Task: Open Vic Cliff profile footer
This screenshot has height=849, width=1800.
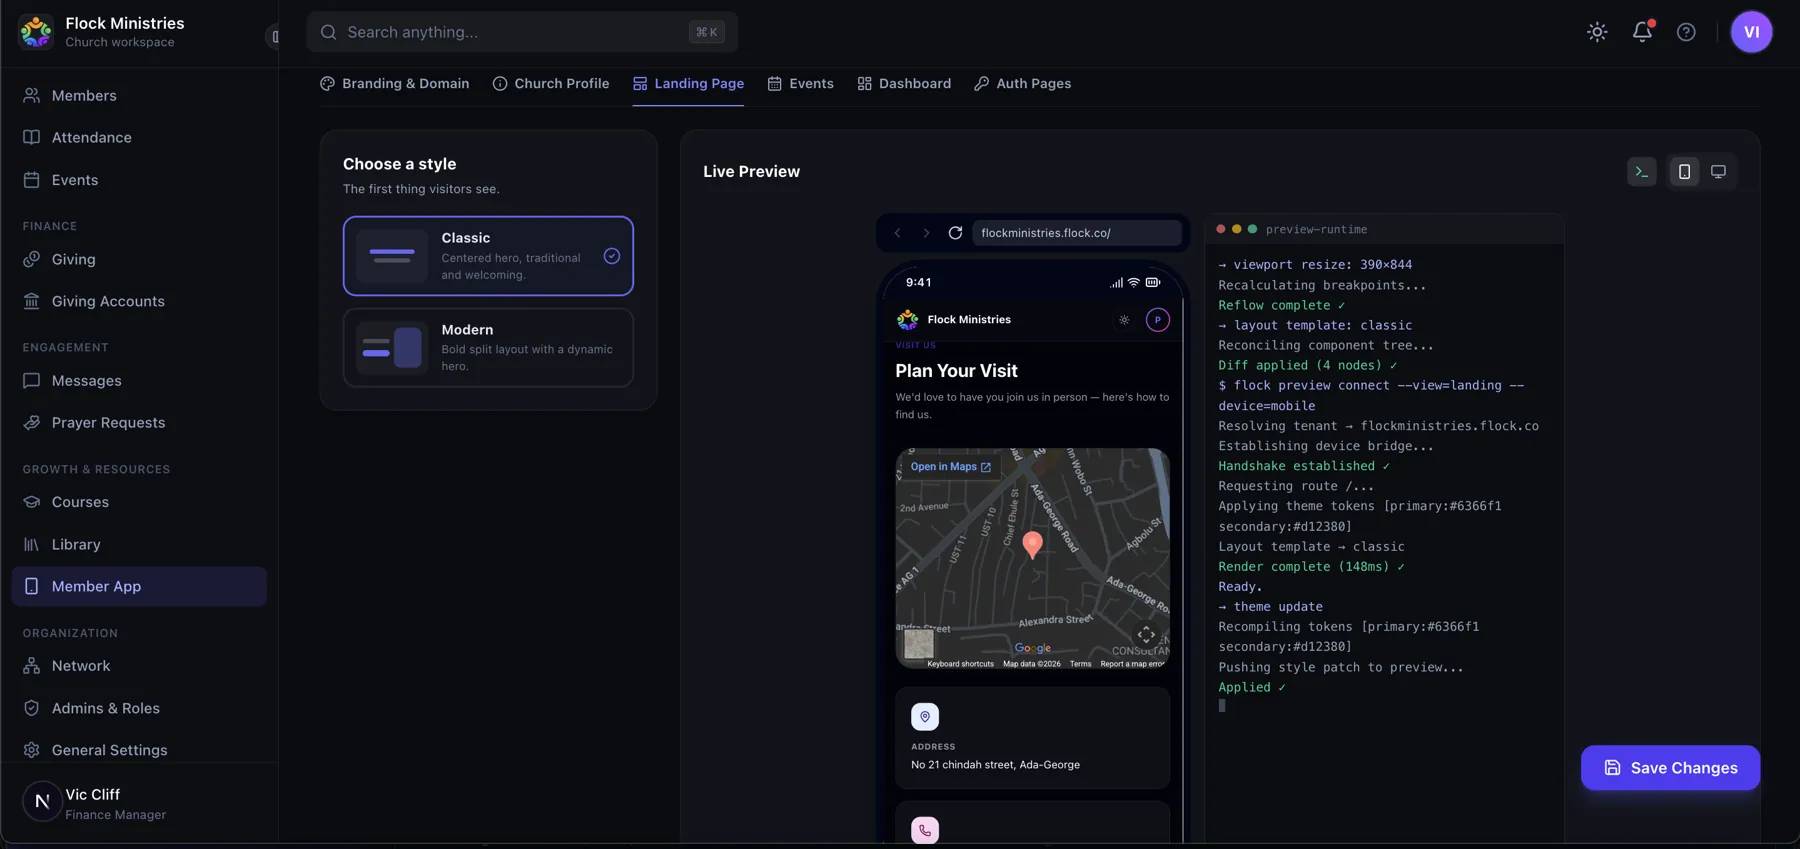Action: [x=139, y=803]
